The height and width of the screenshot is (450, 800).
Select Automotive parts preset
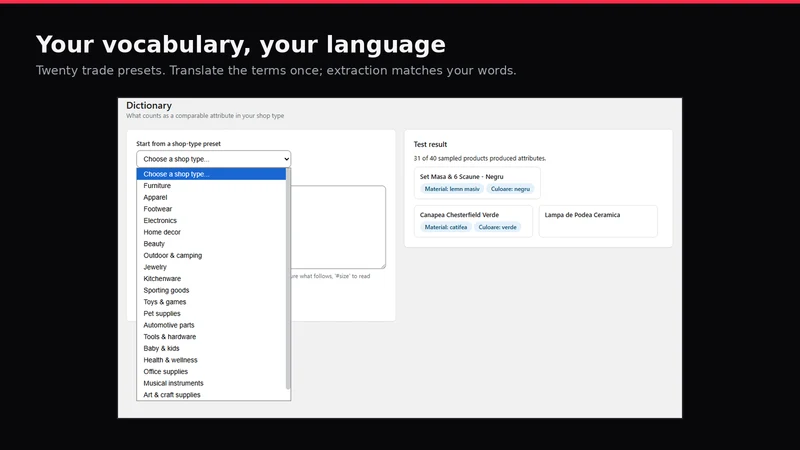click(211, 325)
